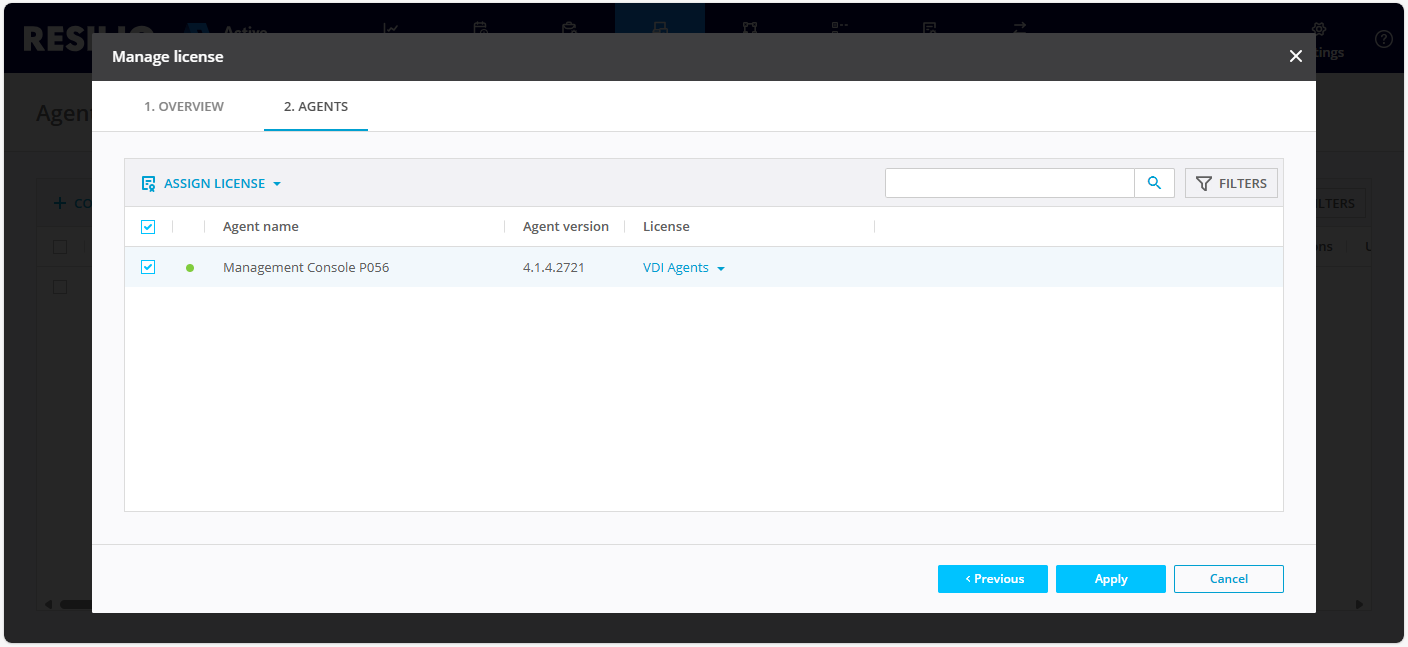
Task: Click the right scroll arrow behind the dialog
Action: pyautogui.click(x=1359, y=605)
